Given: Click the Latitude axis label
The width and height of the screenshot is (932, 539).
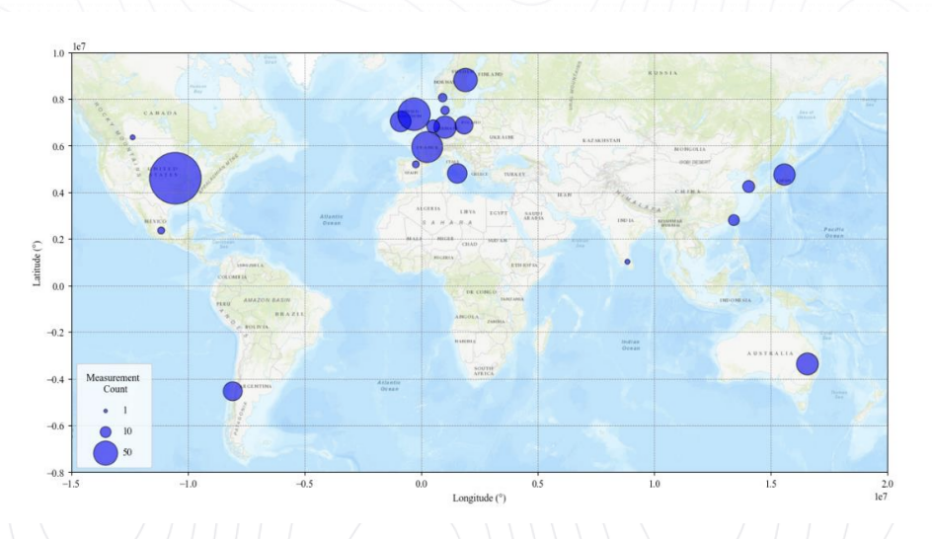Looking at the screenshot, I should (x=36, y=262).
